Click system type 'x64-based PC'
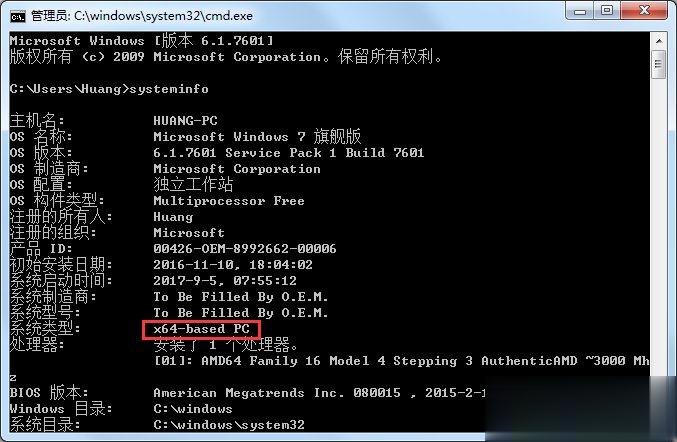 [x=202, y=329]
